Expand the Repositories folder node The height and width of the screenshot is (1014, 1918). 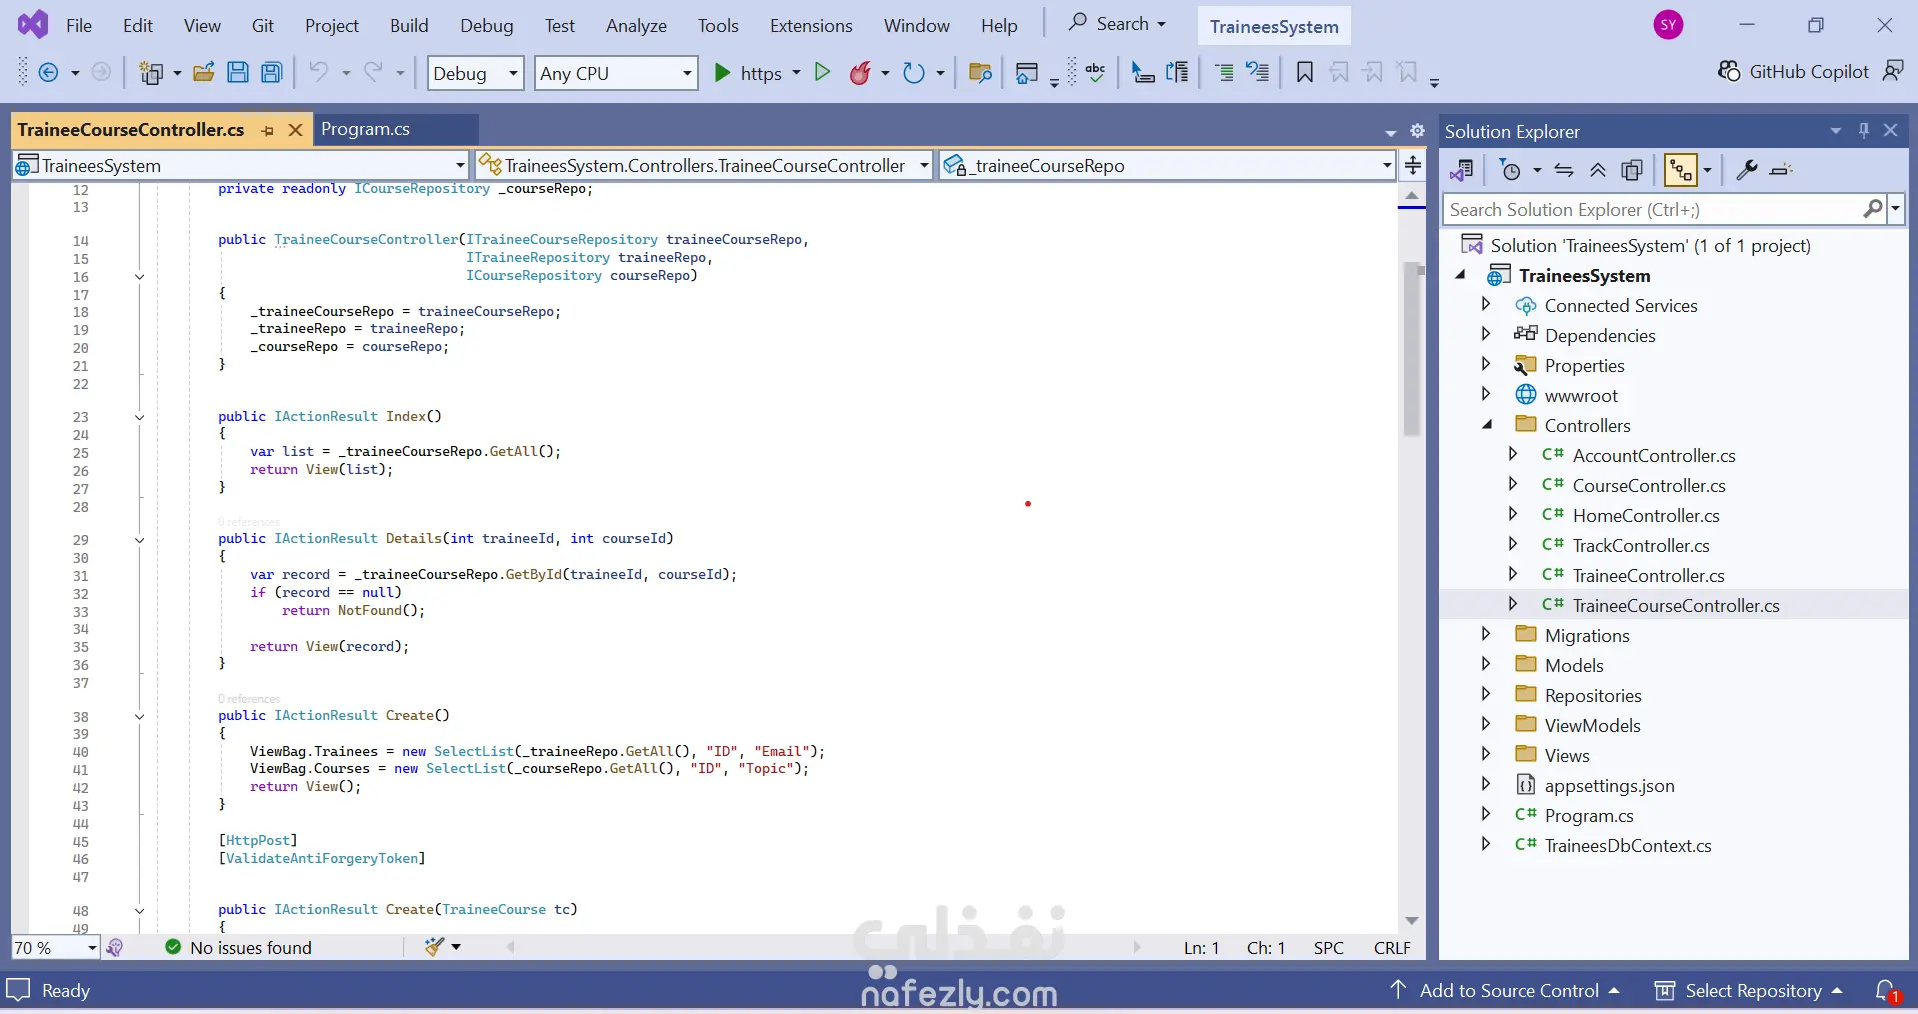coord(1486,694)
